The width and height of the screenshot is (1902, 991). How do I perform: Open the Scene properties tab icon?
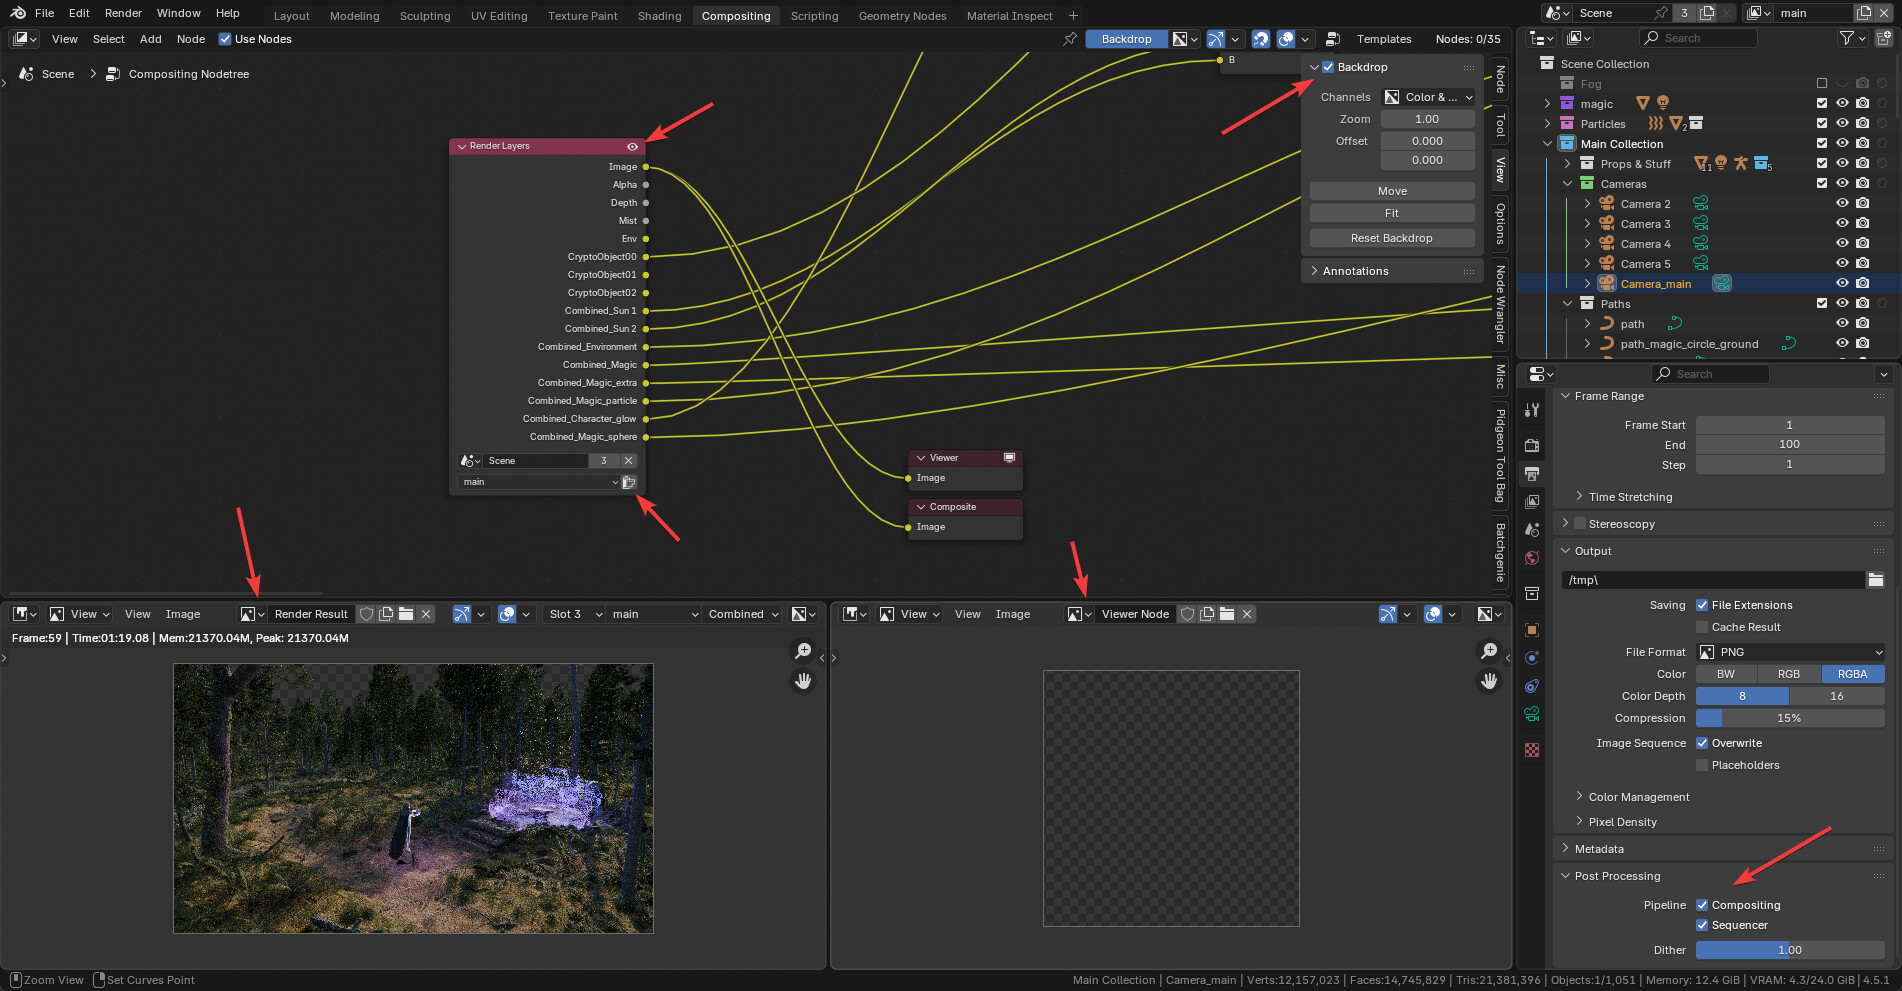pos(1532,529)
